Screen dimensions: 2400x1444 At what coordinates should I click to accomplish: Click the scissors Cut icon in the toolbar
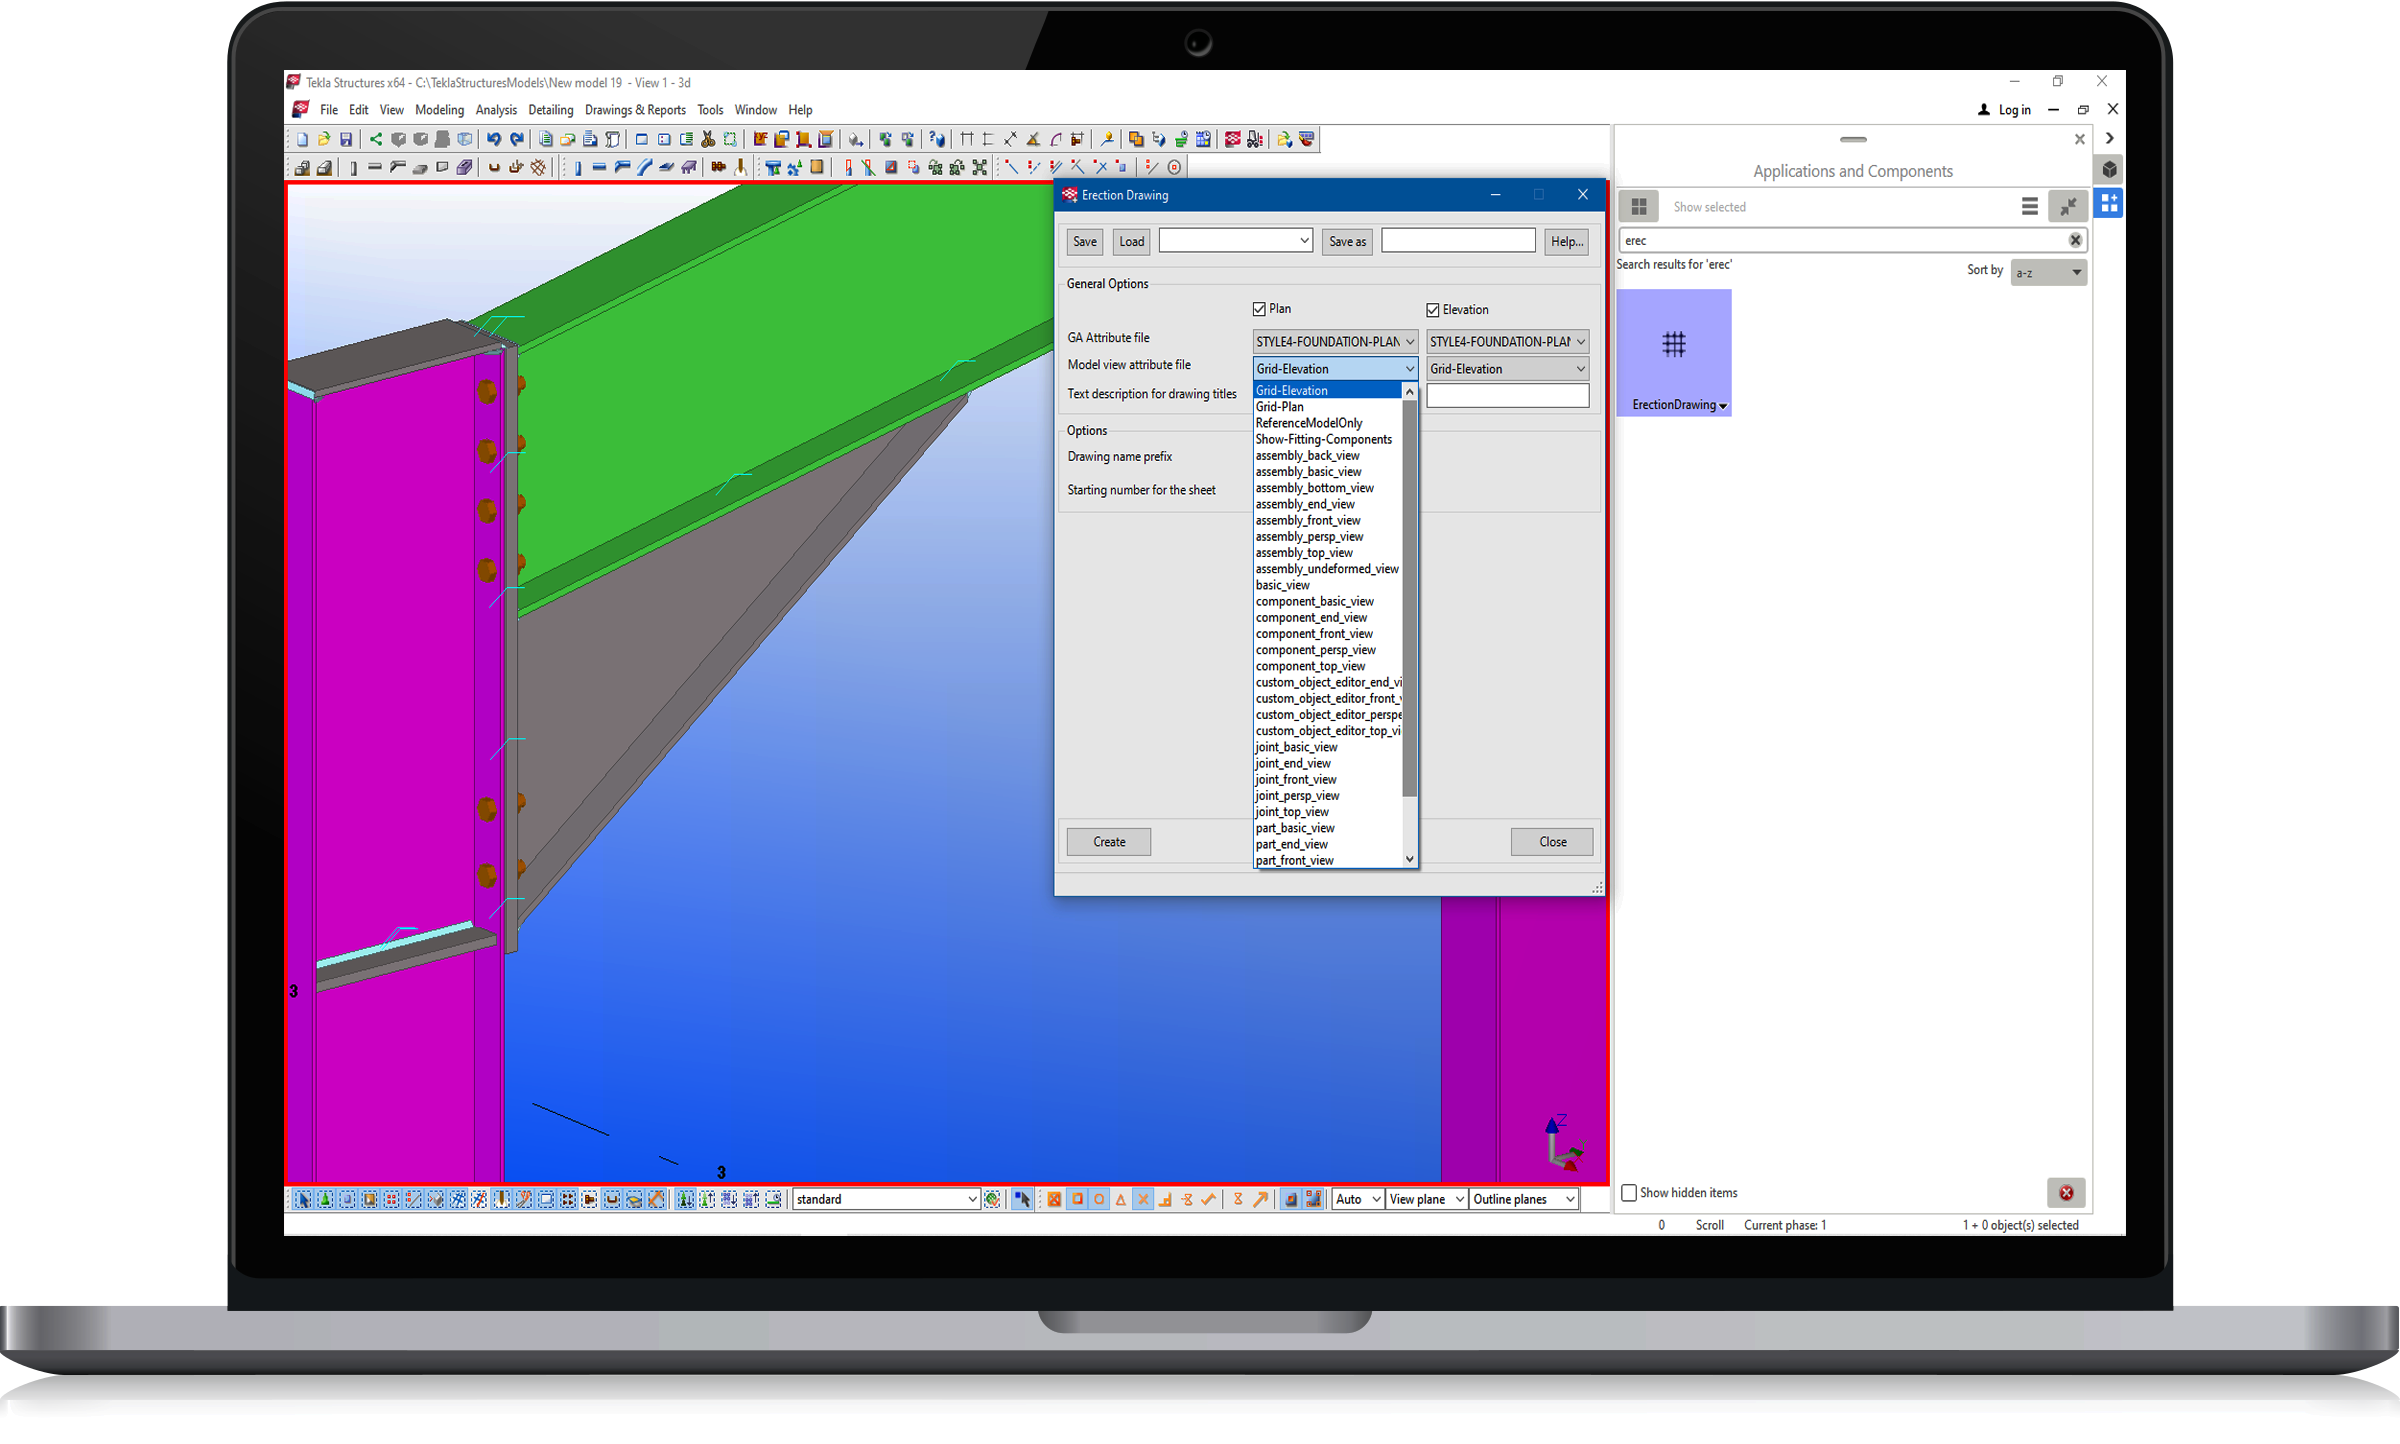point(708,140)
